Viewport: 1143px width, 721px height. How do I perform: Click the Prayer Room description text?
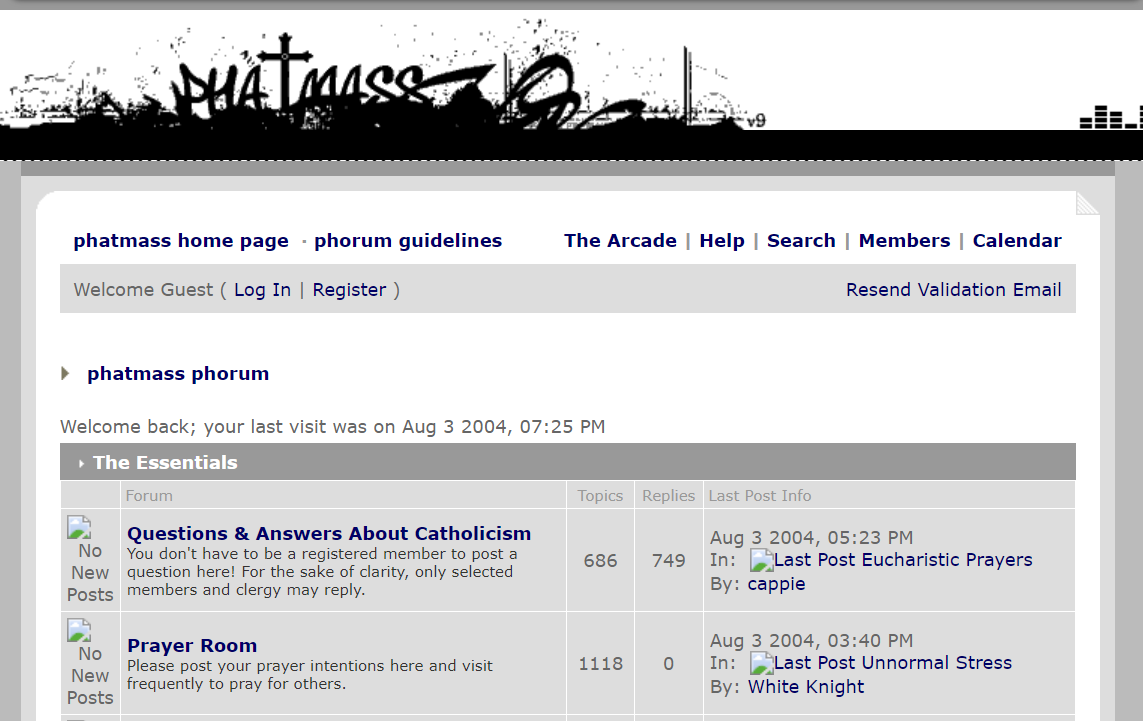(x=310, y=675)
